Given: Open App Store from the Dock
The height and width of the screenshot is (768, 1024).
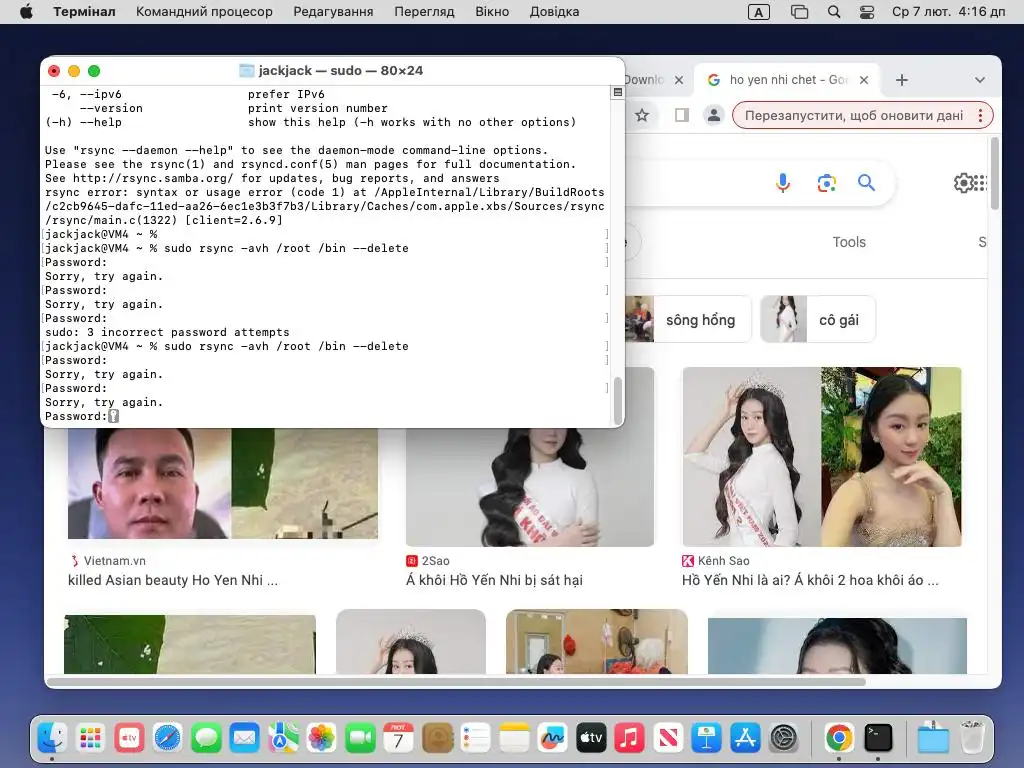Looking at the screenshot, I should coord(745,738).
